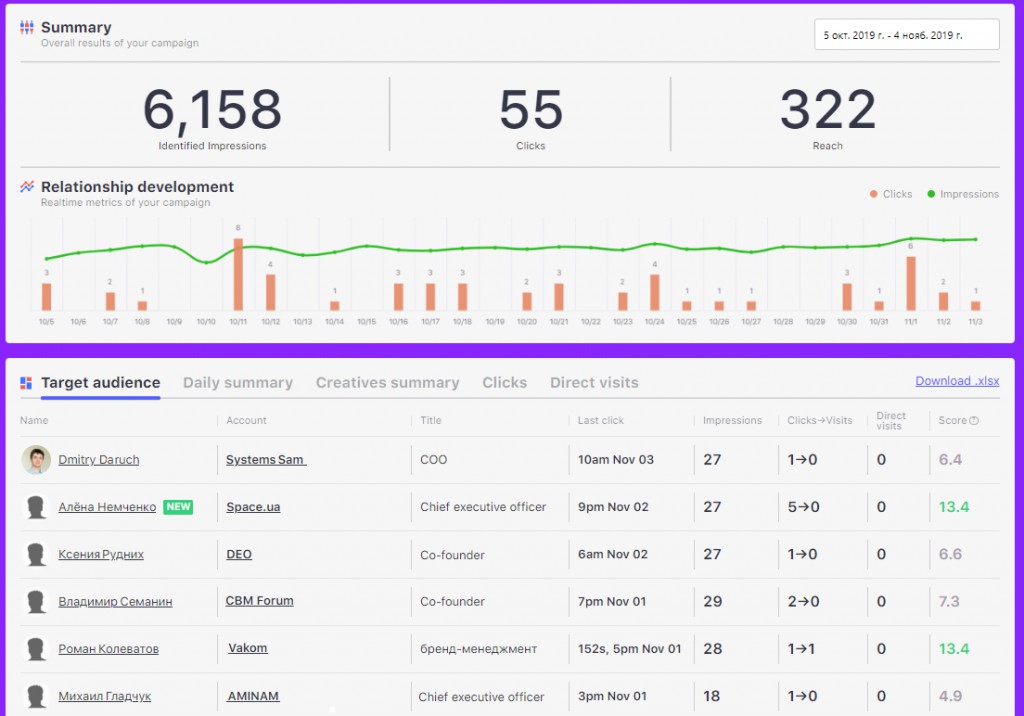Open the Direct visits tab
The height and width of the screenshot is (716, 1024).
594,383
